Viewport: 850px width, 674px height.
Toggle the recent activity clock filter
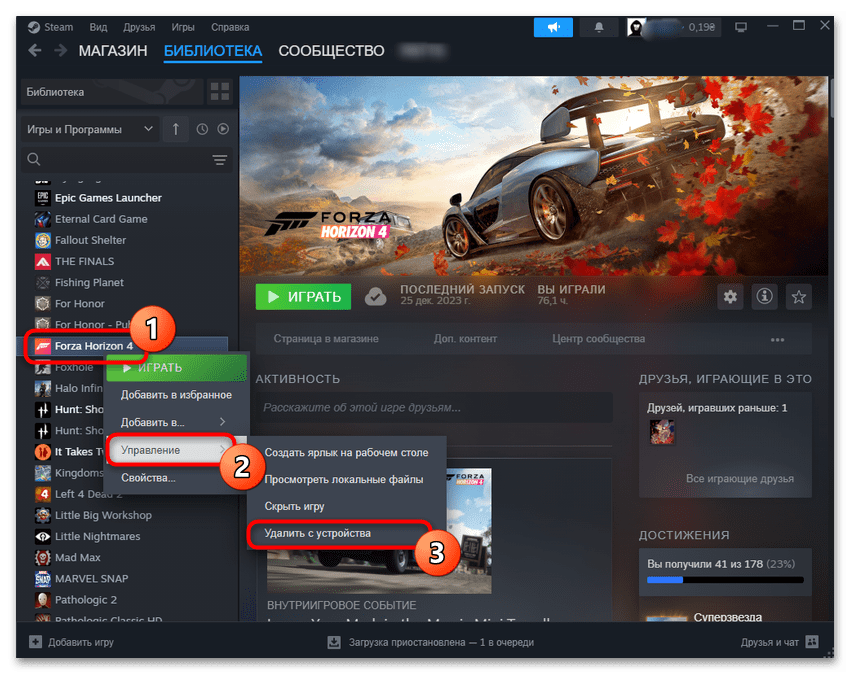click(x=202, y=129)
